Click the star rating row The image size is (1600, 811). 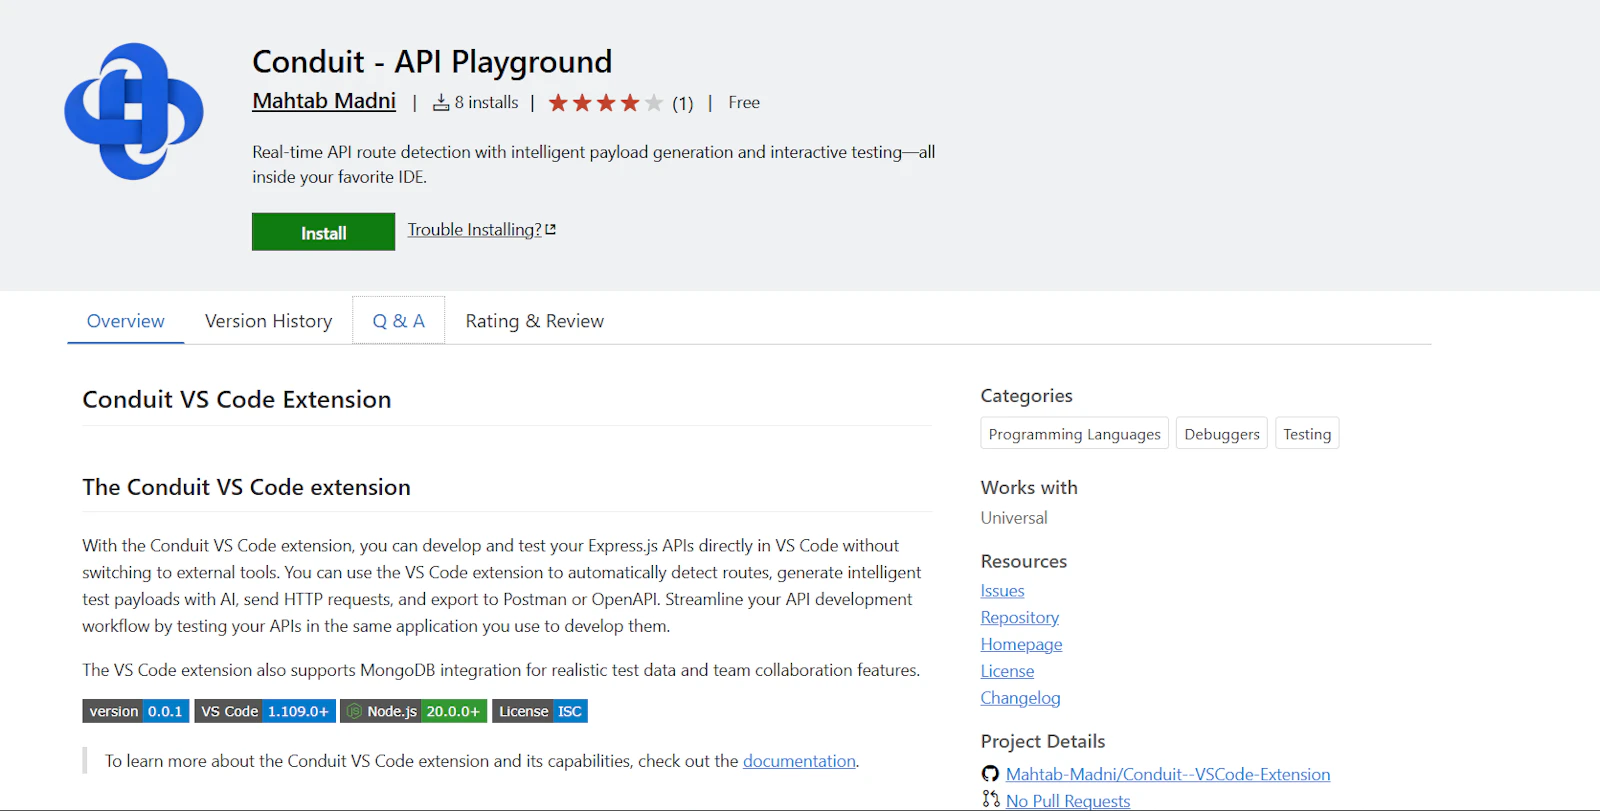click(x=606, y=103)
